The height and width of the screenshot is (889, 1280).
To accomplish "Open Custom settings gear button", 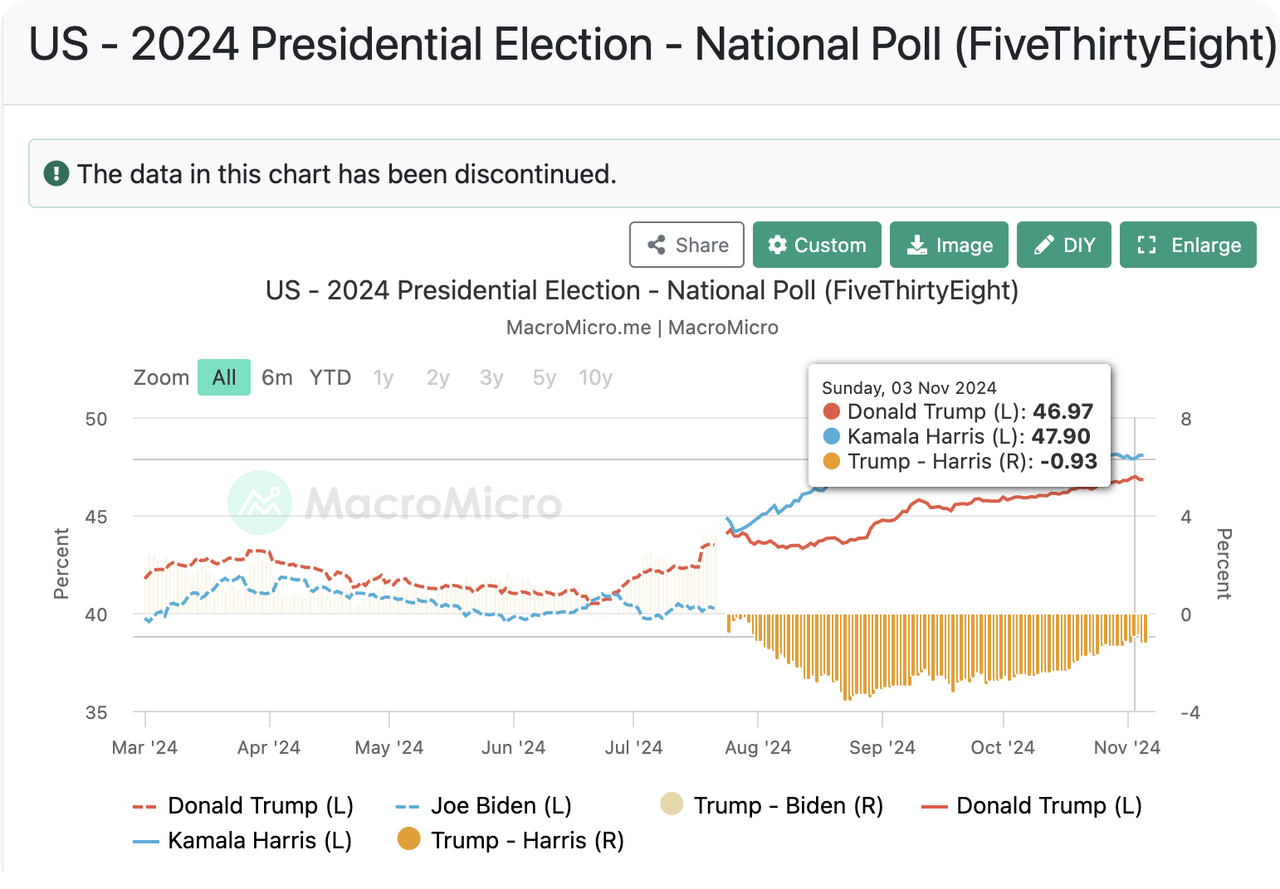I will pos(816,245).
